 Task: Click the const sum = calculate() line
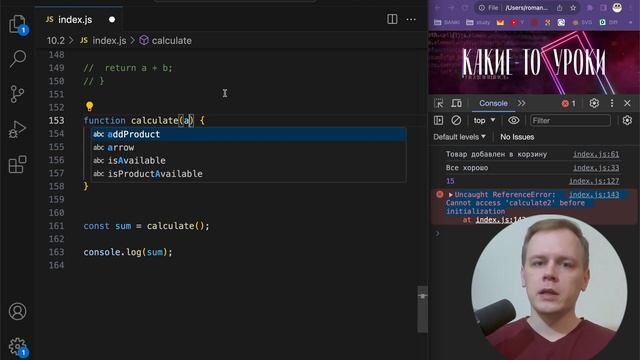point(146,226)
